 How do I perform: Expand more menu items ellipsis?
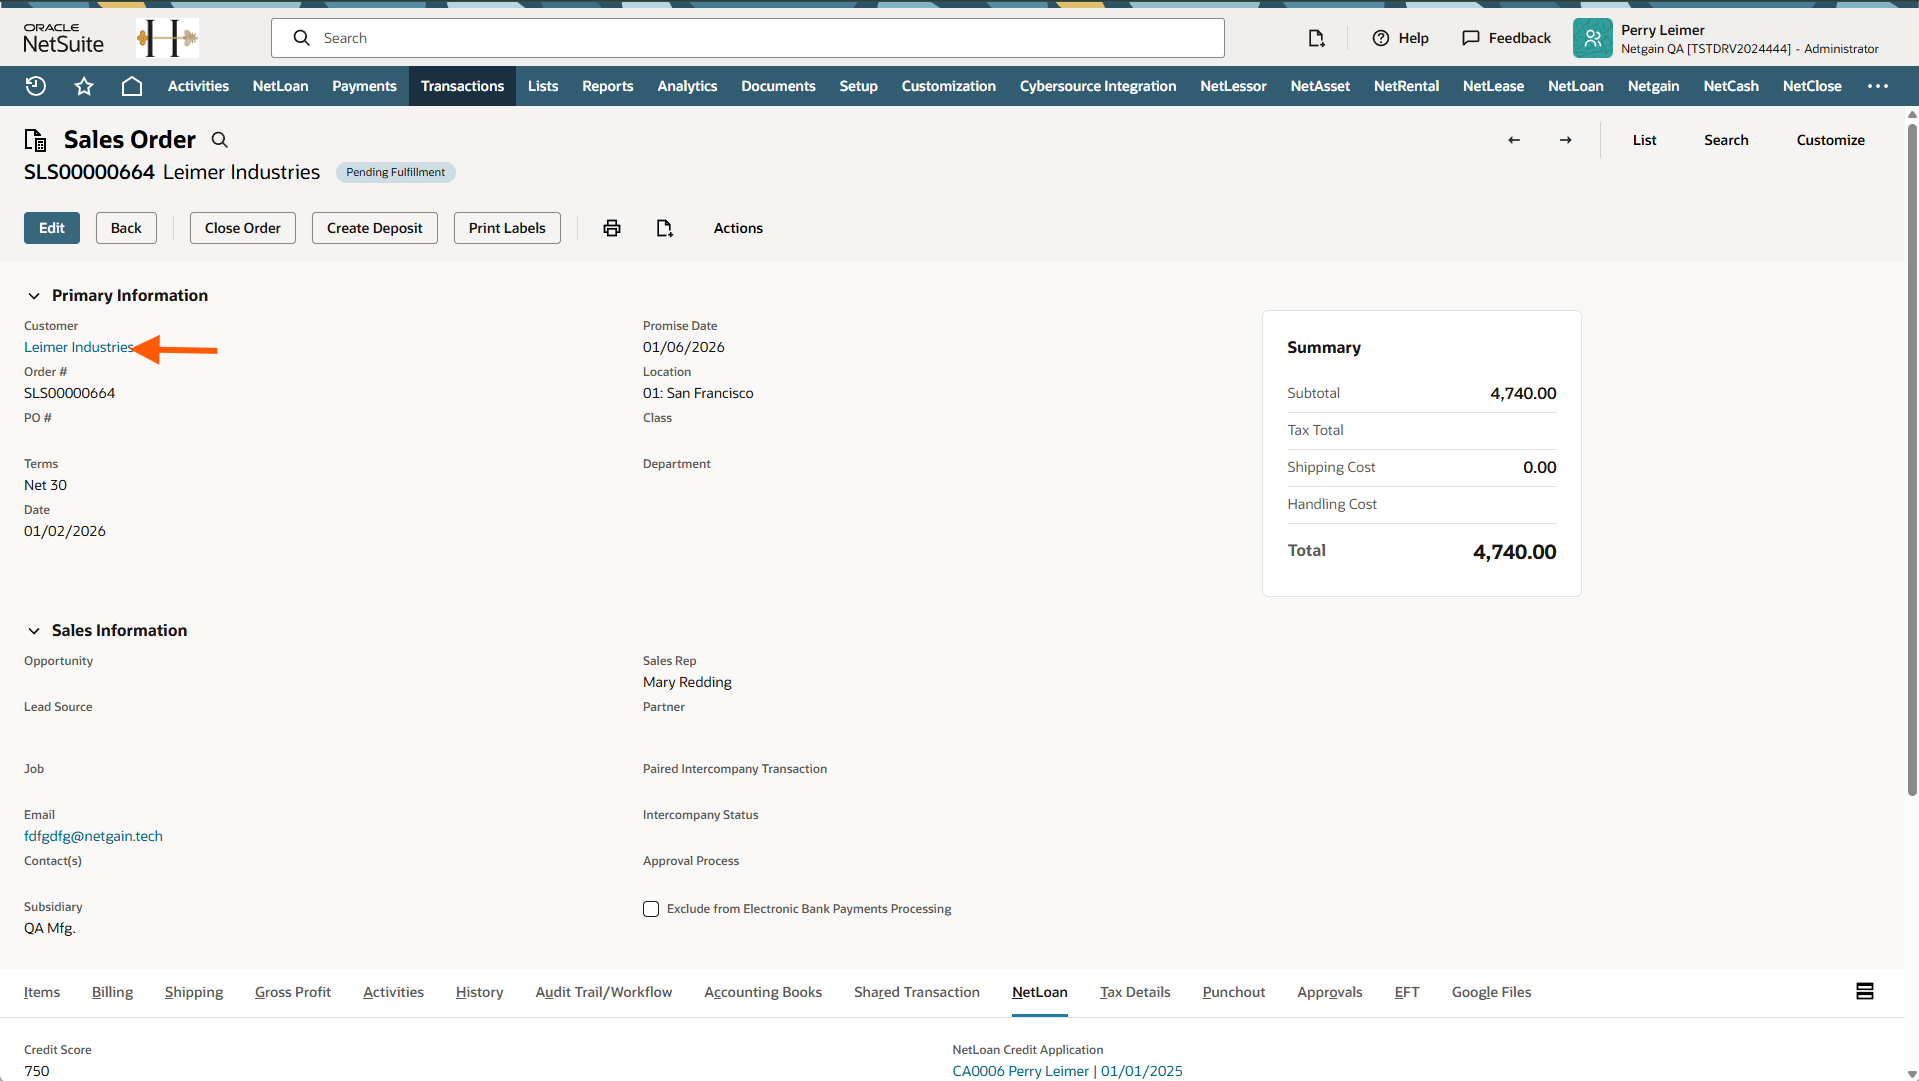pyautogui.click(x=1878, y=86)
